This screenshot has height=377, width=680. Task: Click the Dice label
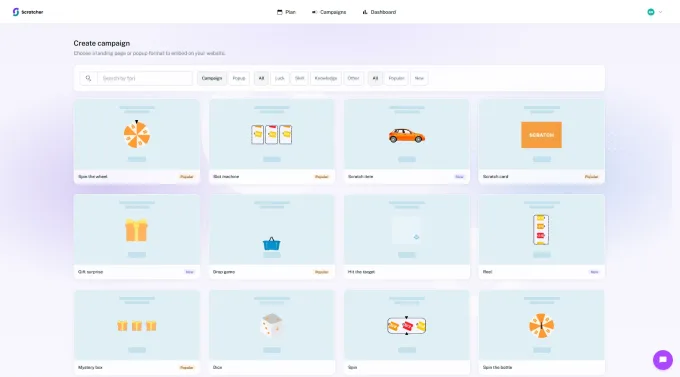217,367
